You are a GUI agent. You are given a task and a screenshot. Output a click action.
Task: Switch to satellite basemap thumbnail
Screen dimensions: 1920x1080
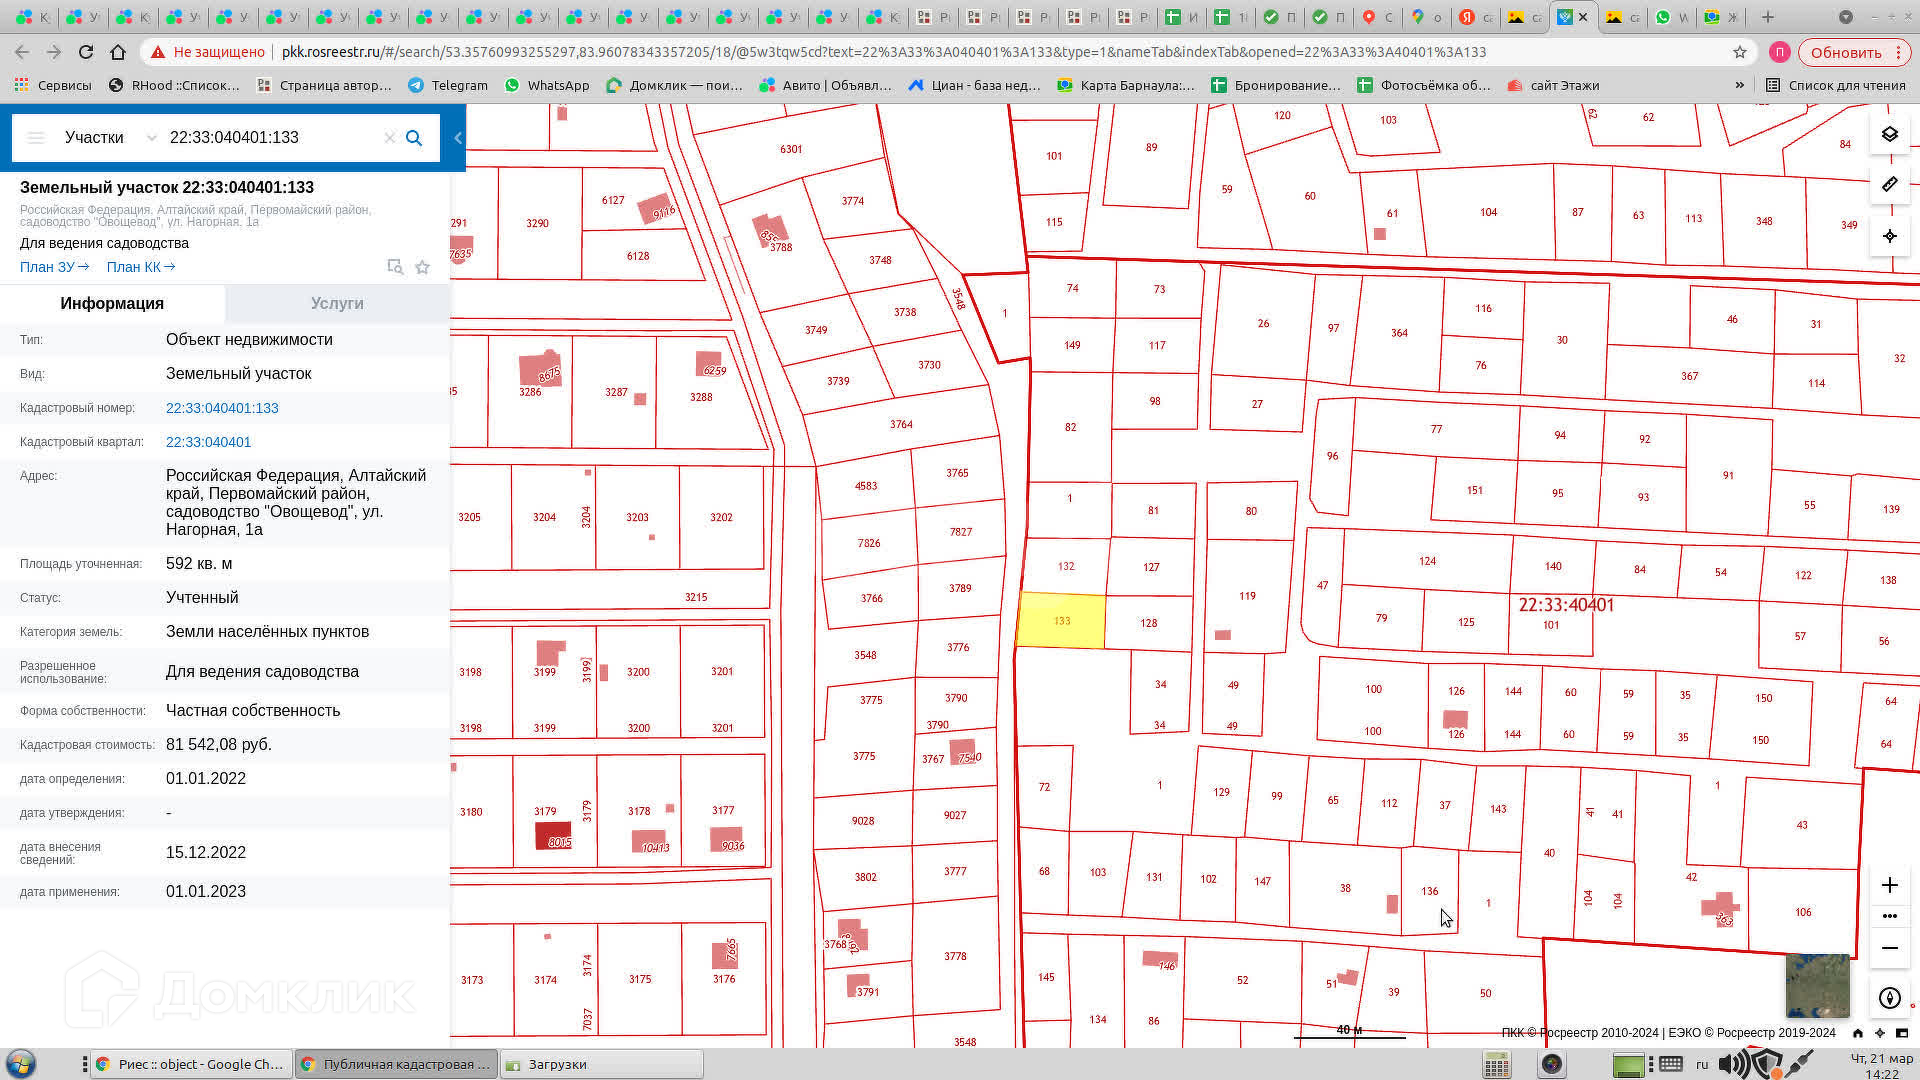coord(1817,984)
